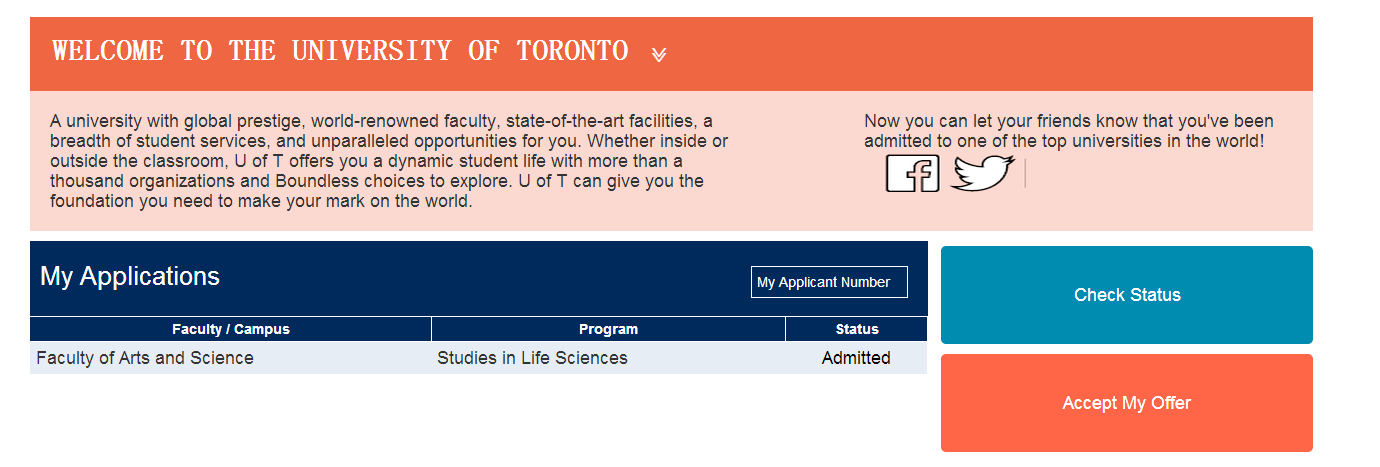Click the My Applicant Number field
The image size is (1380, 467).
829,282
